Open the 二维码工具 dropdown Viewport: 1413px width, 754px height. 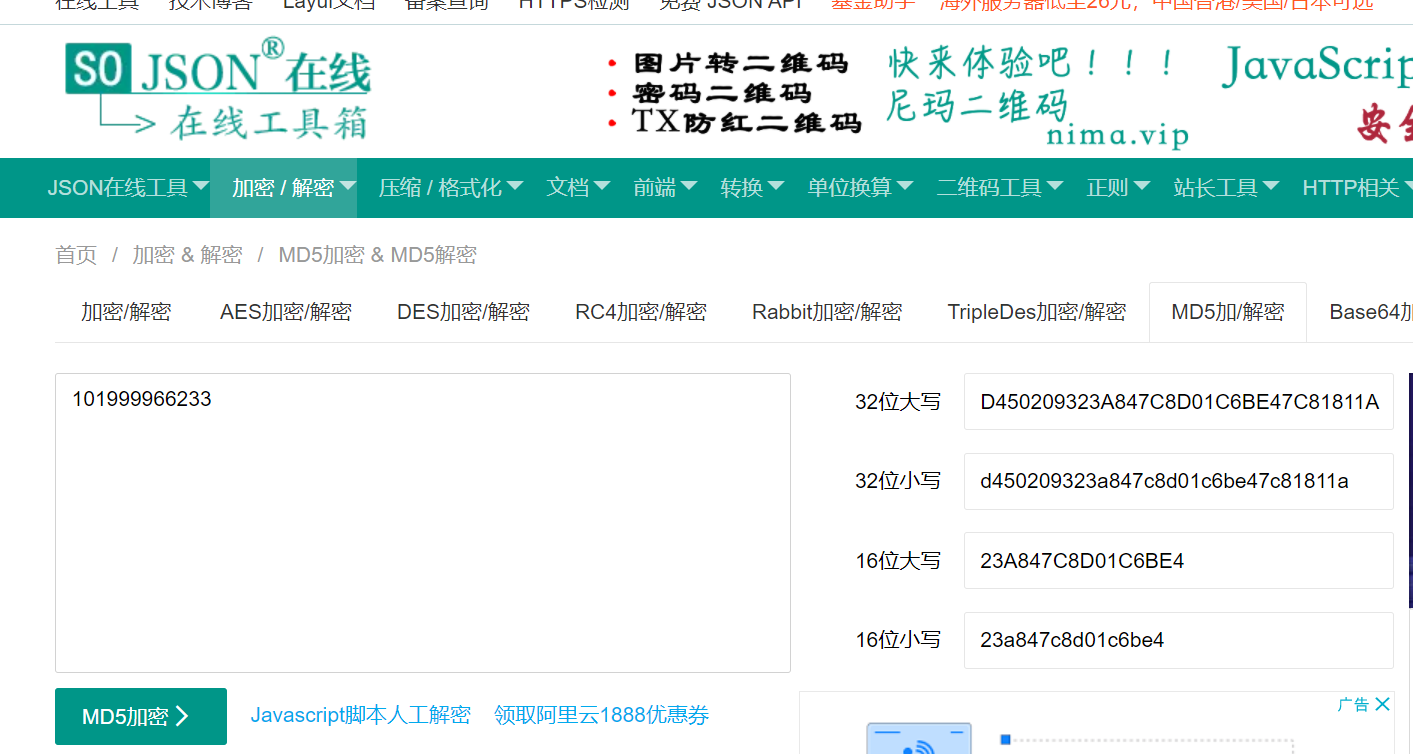[x=998, y=188]
